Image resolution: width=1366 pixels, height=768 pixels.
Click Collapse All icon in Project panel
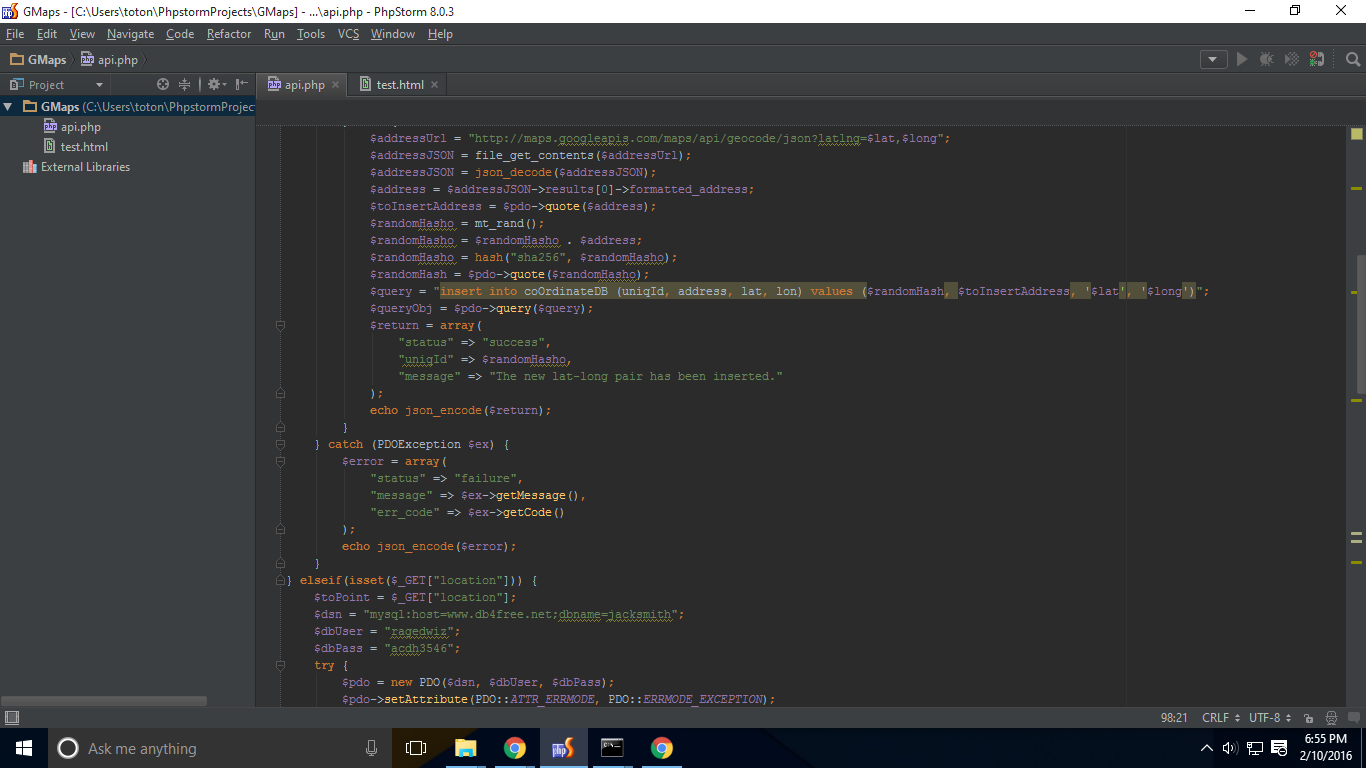(x=184, y=84)
